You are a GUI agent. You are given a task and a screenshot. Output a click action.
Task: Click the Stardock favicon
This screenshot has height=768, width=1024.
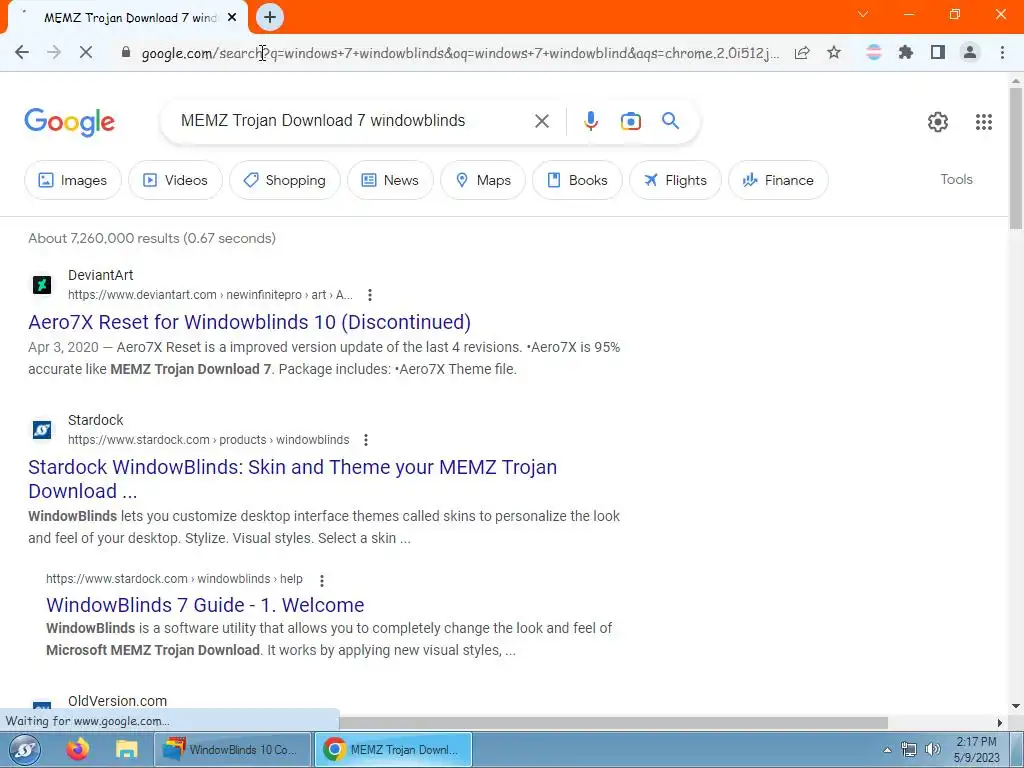click(x=42, y=430)
